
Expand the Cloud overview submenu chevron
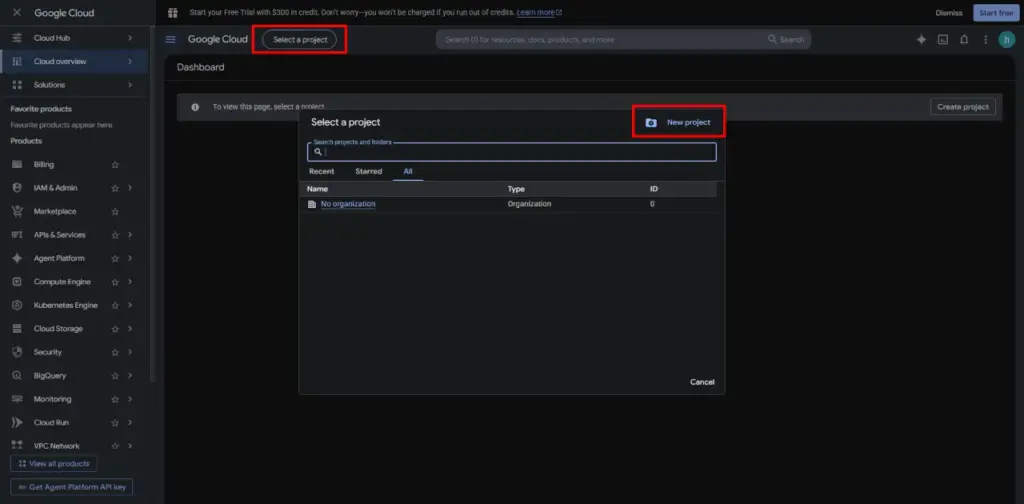[130, 61]
